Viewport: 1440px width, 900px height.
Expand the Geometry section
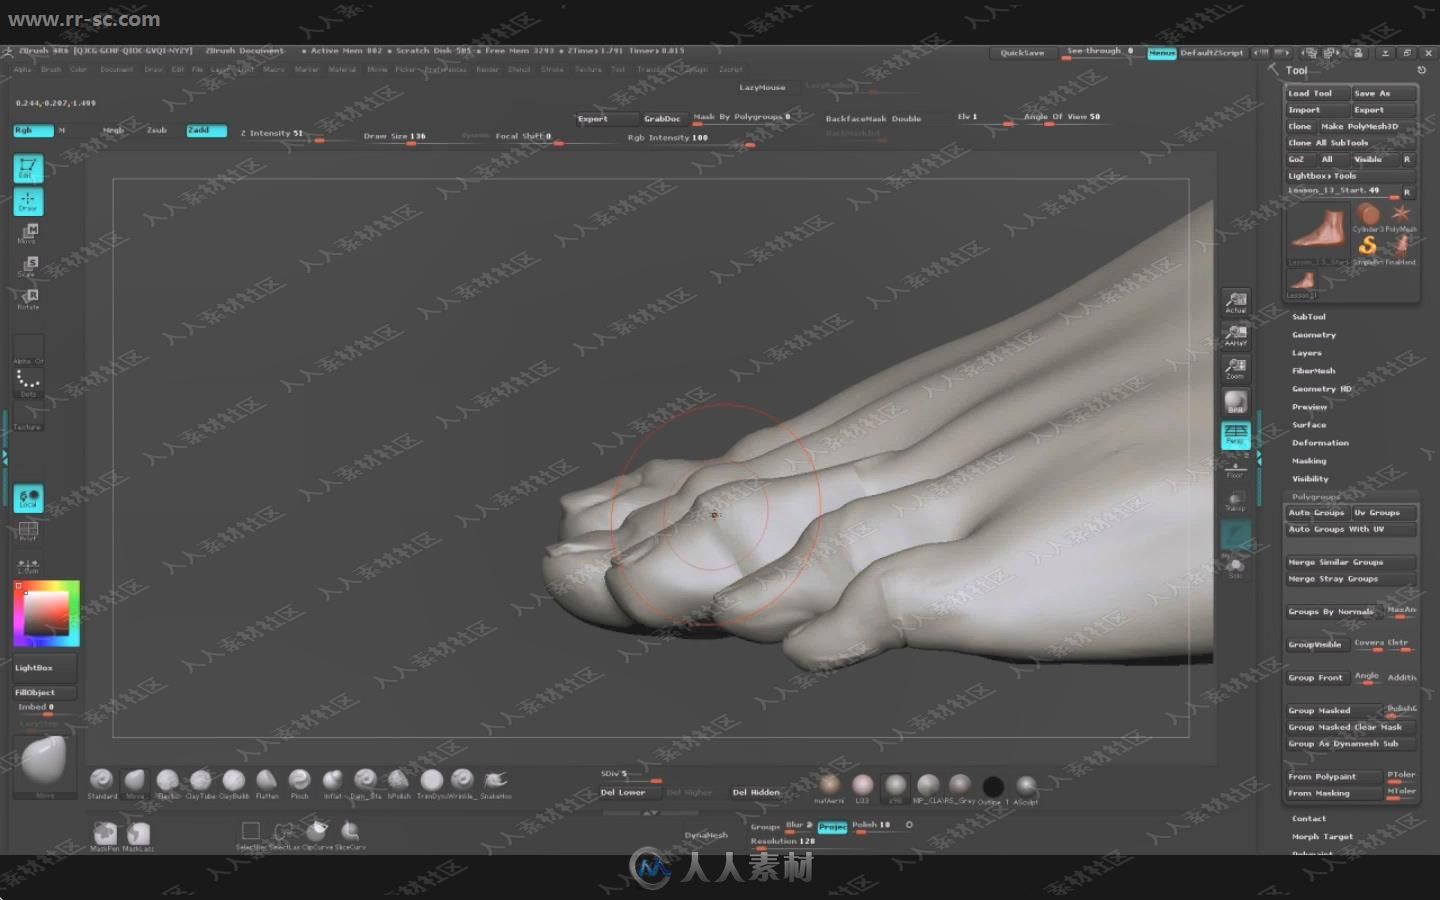(x=1313, y=335)
